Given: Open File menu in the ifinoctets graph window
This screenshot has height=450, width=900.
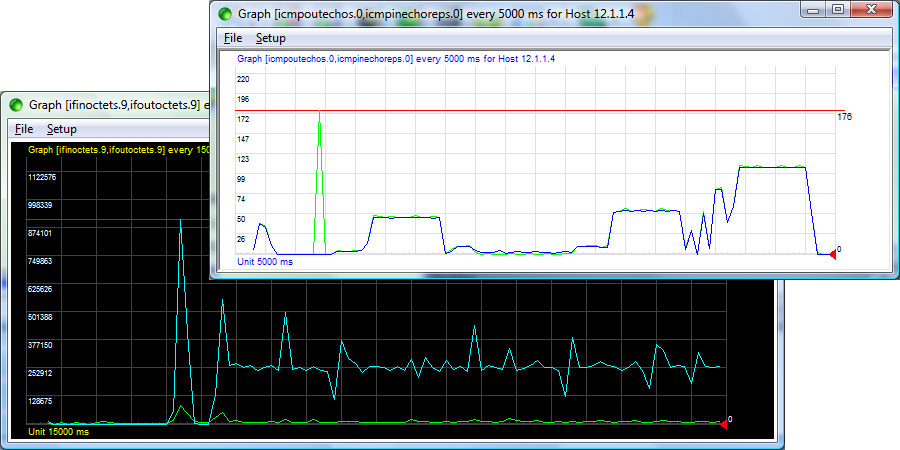Looking at the screenshot, I should 24,129.
